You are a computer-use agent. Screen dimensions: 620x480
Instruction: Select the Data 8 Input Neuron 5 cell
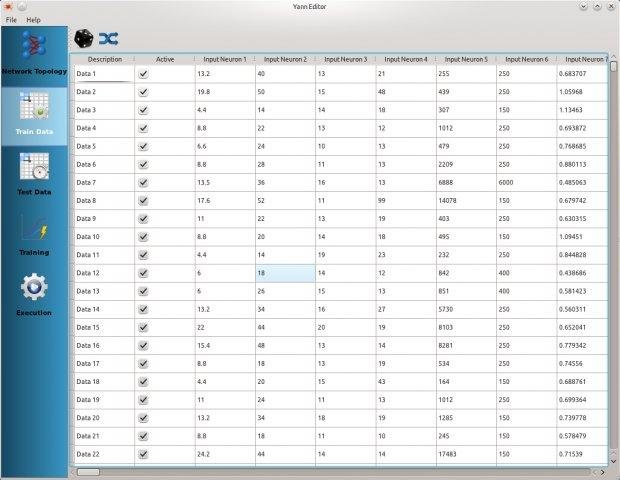[x=465, y=201]
